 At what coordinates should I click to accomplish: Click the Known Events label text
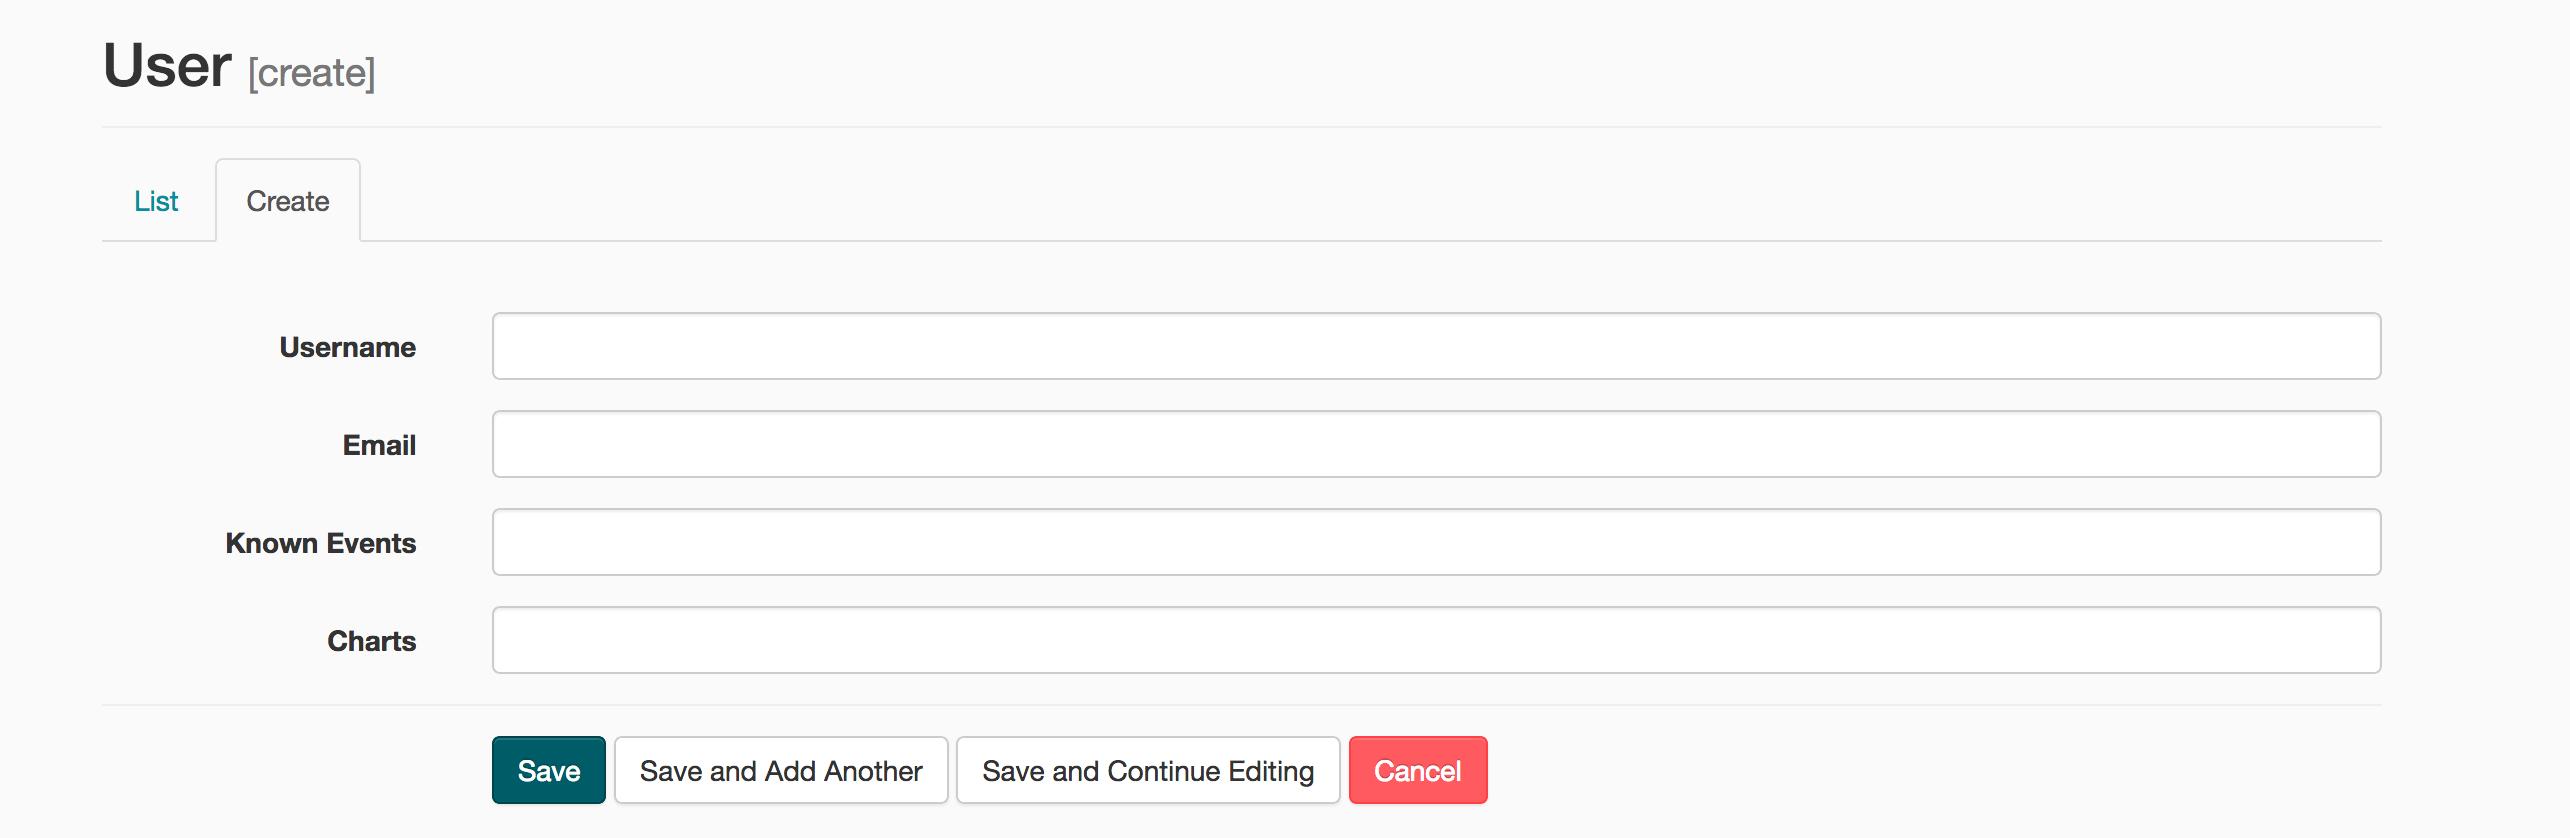[320, 543]
